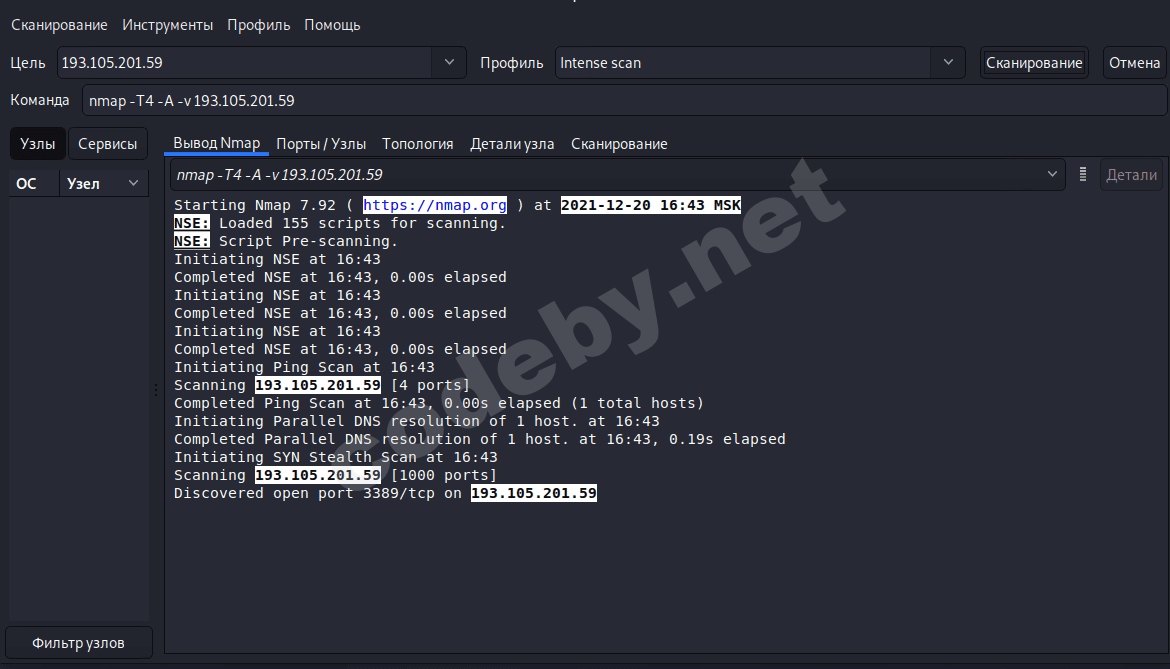Click the Команда command input field
This screenshot has height=669, width=1170.
click(400, 100)
